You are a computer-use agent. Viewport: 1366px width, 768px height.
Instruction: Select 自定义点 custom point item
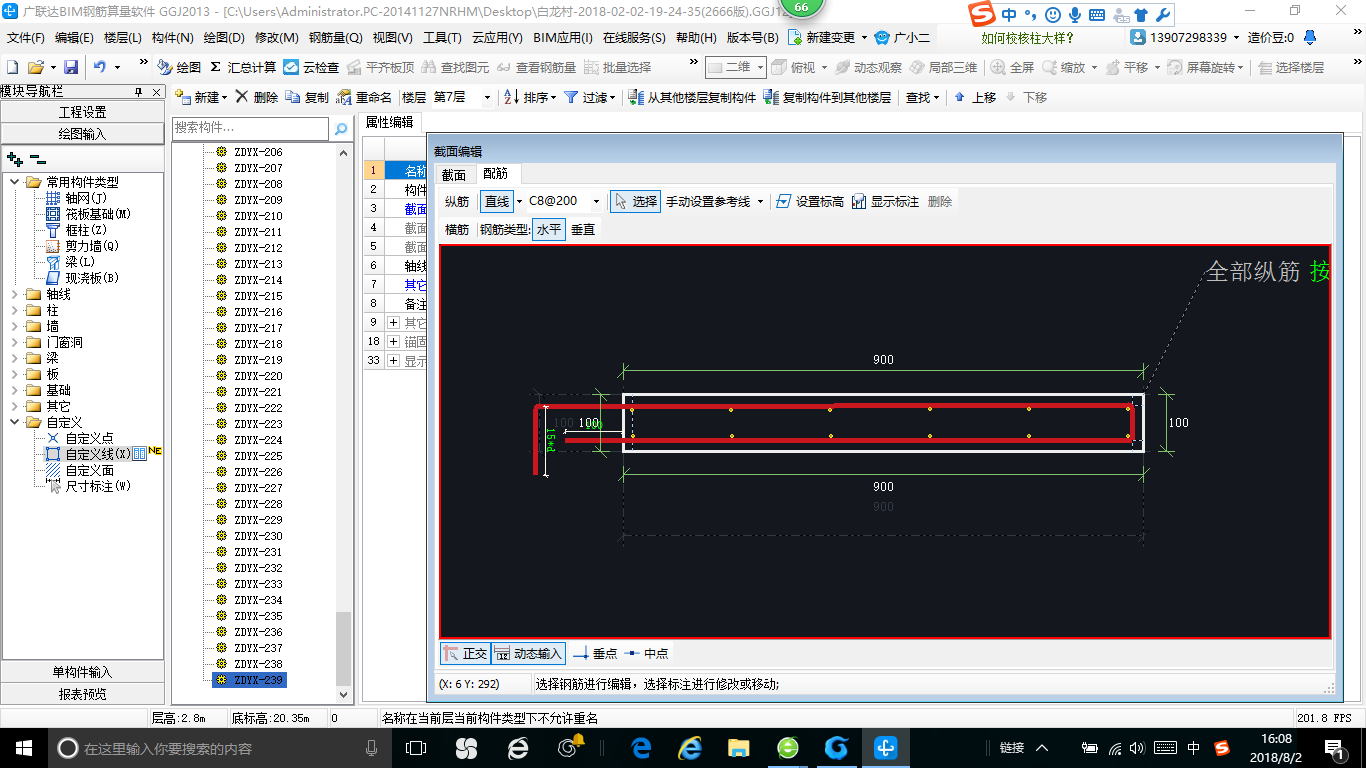[80, 438]
